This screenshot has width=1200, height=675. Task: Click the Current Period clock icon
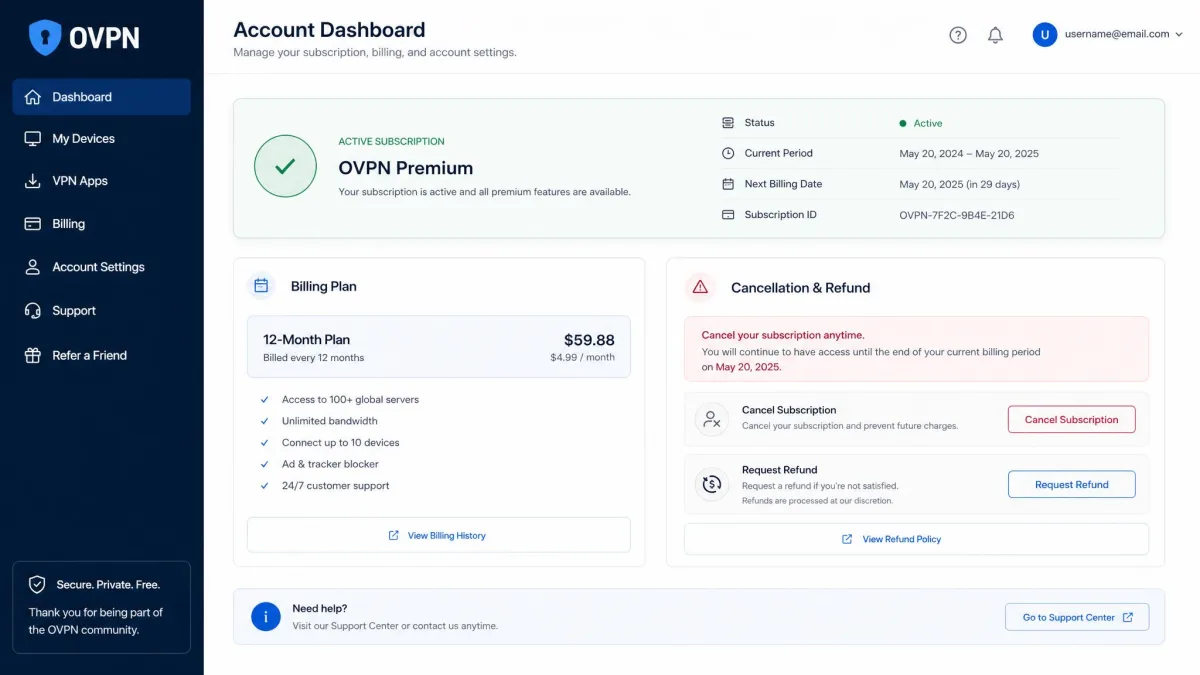click(728, 153)
